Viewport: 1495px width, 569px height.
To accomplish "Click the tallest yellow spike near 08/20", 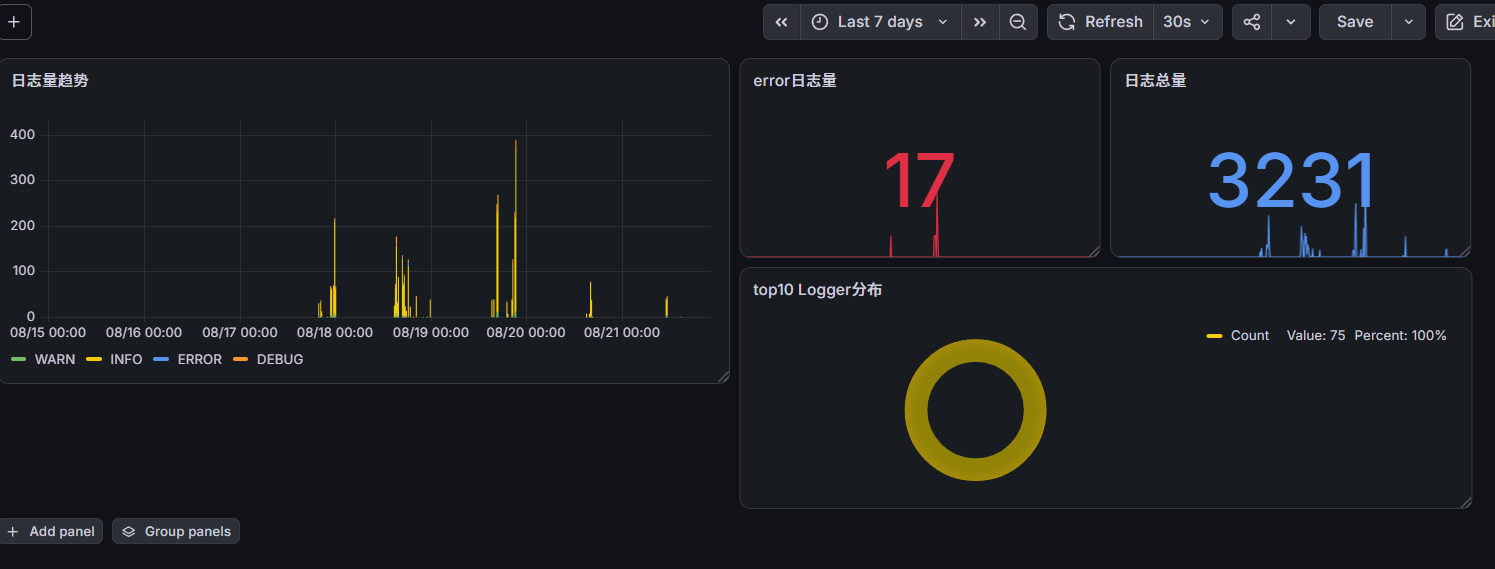I will coord(516,228).
